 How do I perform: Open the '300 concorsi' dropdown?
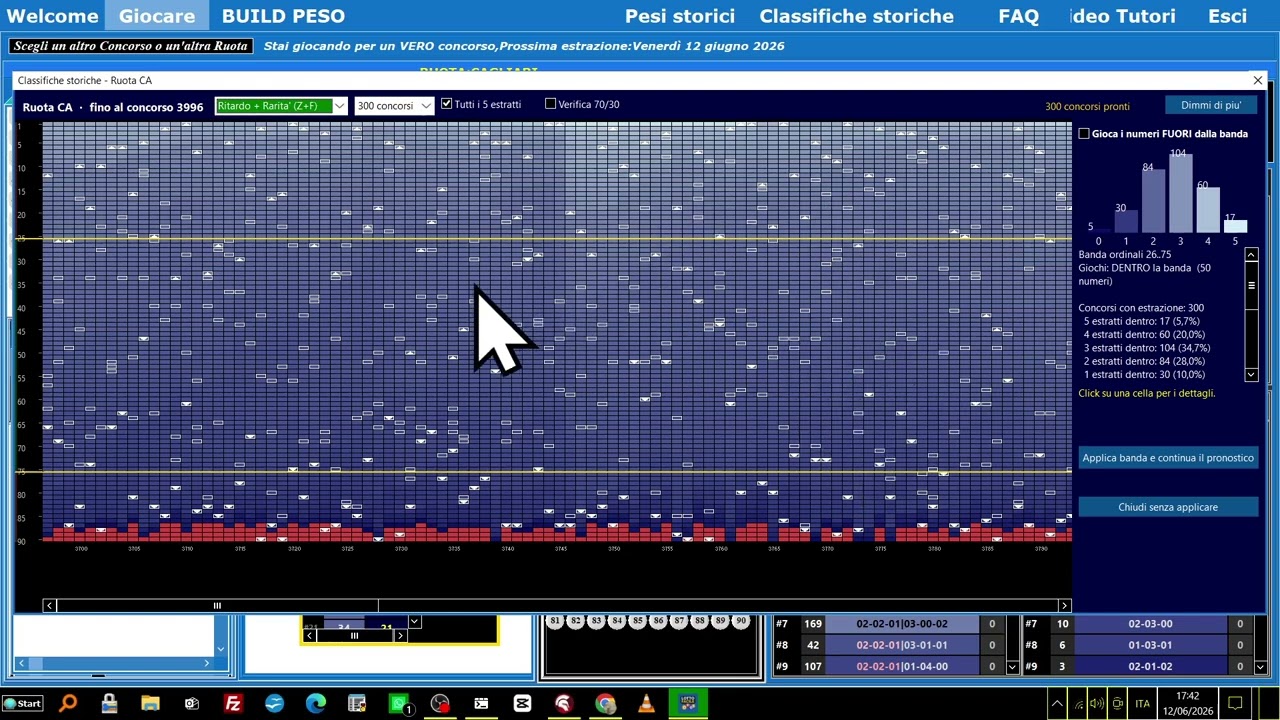click(x=394, y=106)
